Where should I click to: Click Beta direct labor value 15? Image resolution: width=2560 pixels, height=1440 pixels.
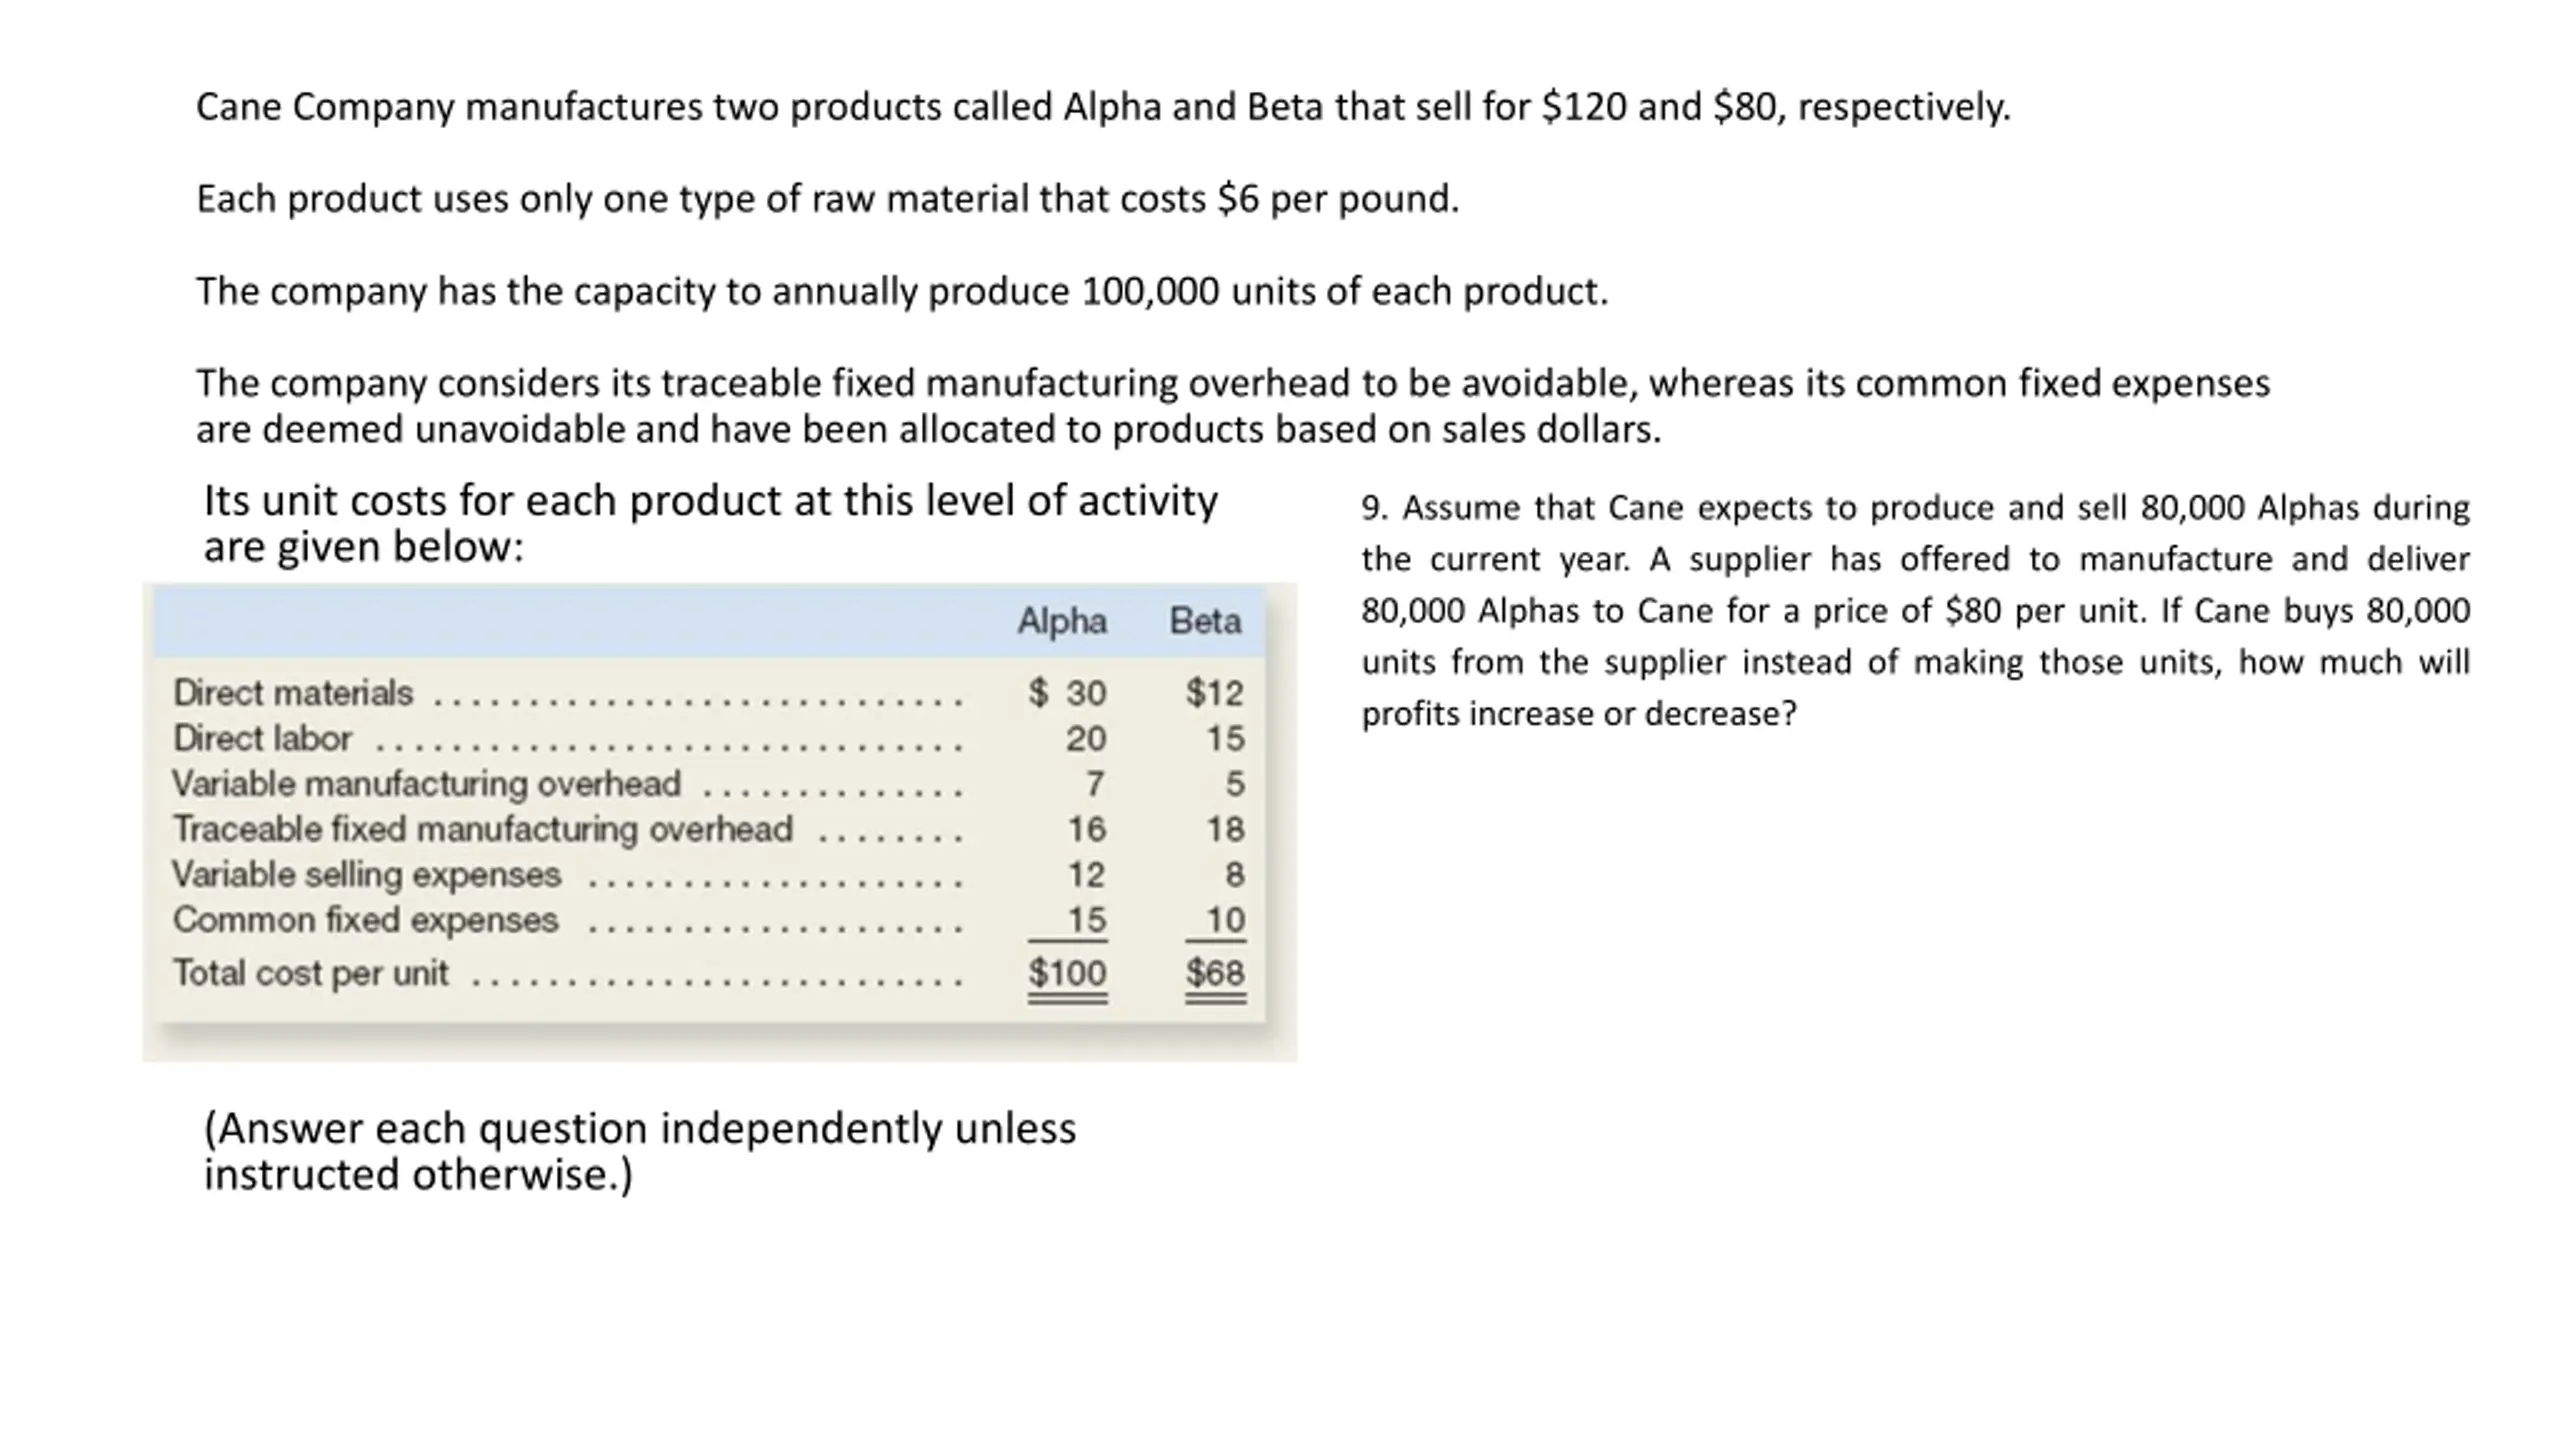tap(1225, 738)
